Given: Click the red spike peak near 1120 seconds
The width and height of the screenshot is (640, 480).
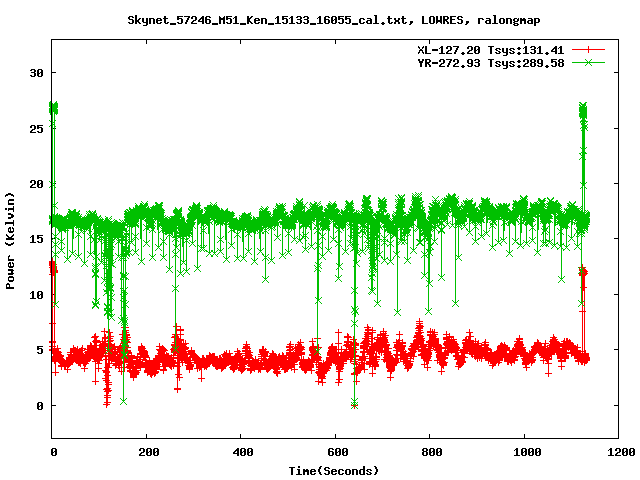Looking at the screenshot, I should (583, 268).
